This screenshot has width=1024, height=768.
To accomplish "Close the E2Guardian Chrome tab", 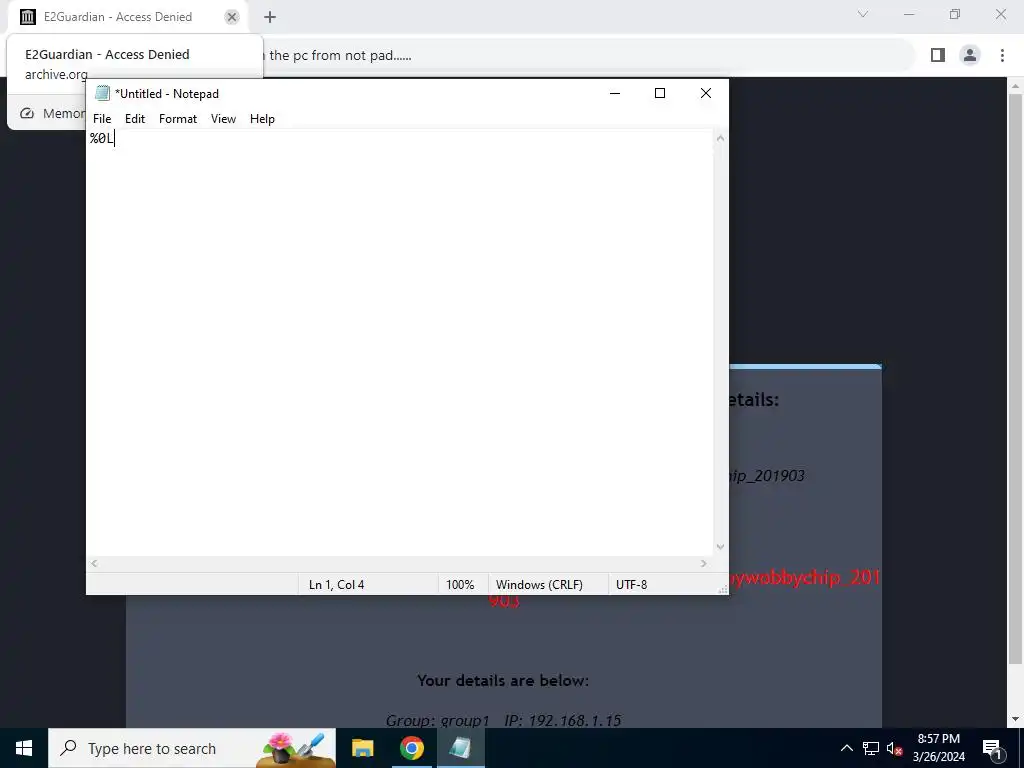I will pyautogui.click(x=232, y=17).
